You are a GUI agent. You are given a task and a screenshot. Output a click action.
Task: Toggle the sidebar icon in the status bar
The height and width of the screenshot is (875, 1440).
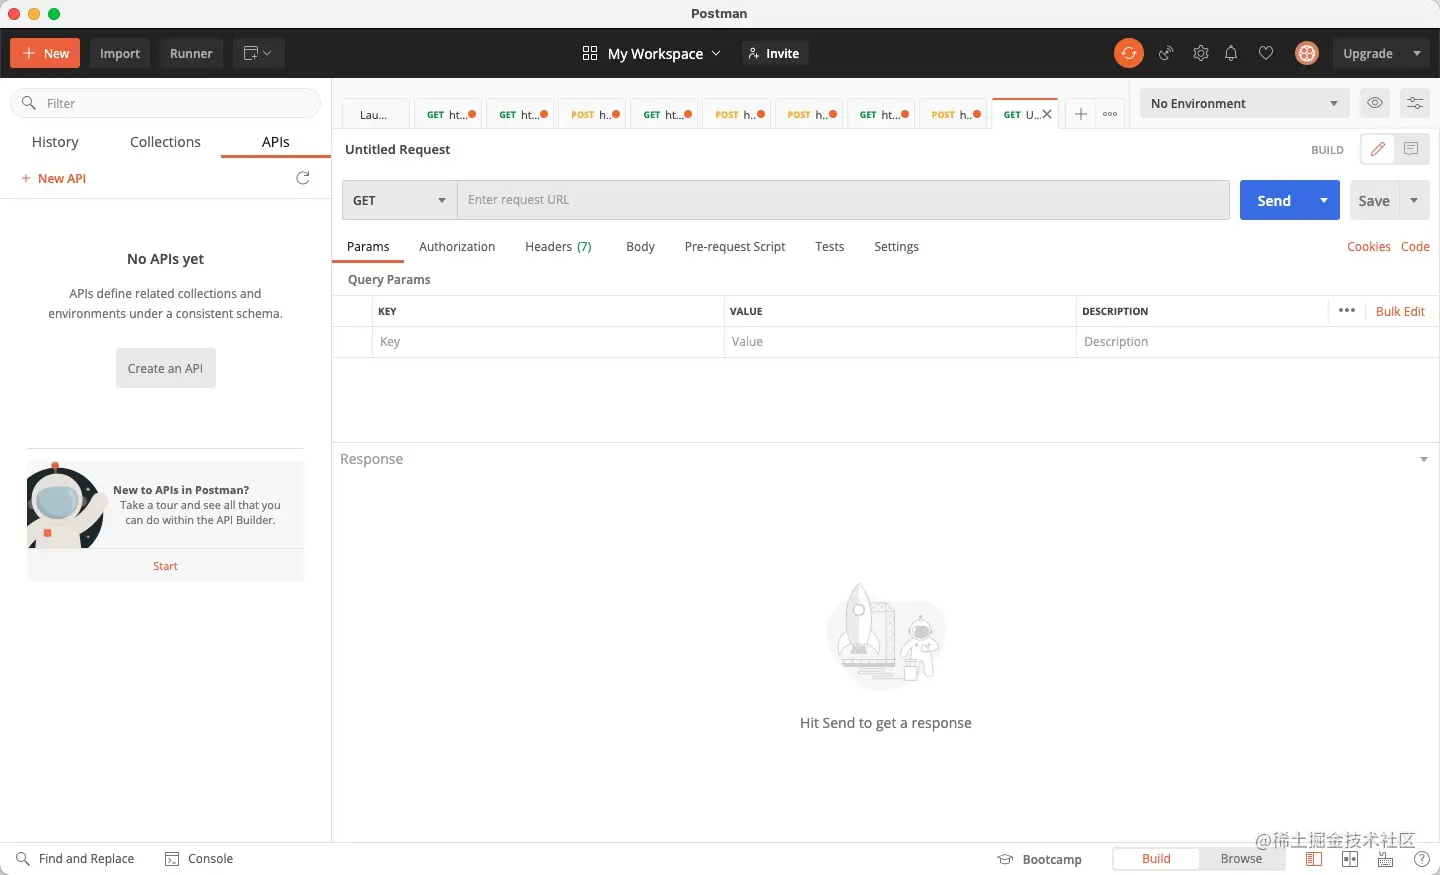[x=1314, y=859]
